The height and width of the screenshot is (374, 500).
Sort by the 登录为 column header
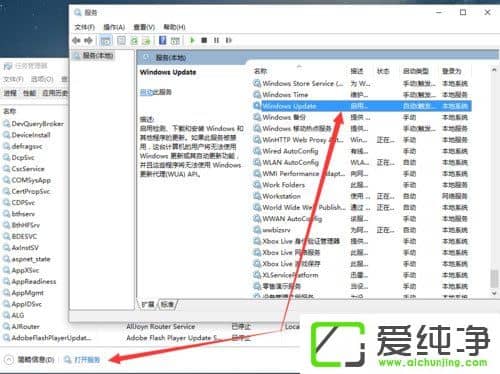[x=451, y=71]
